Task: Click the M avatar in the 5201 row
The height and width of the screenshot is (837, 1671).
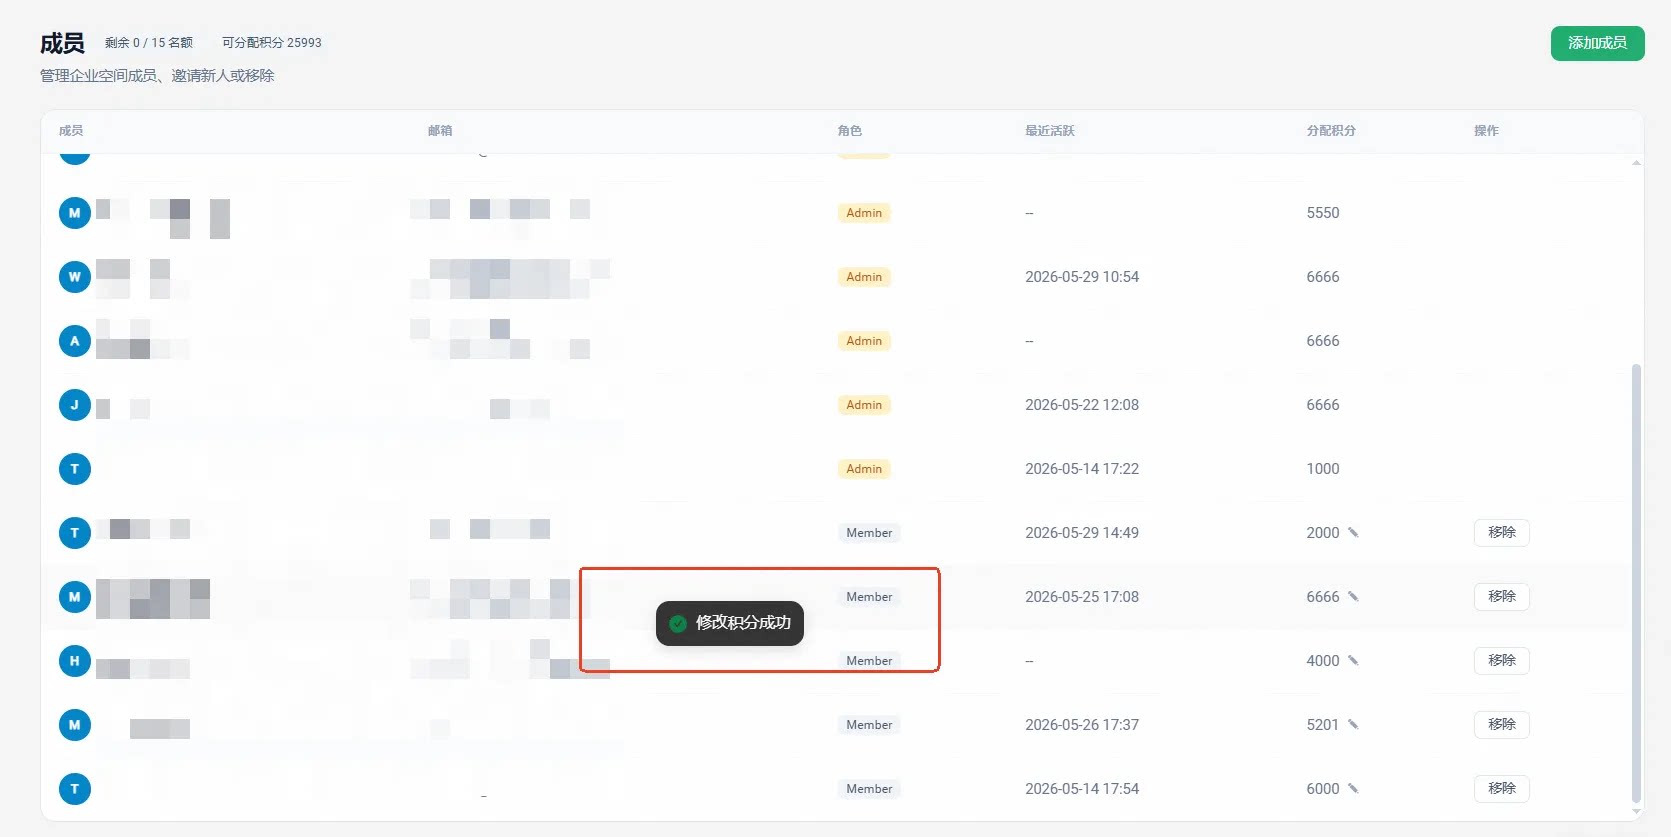Action: (x=75, y=725)
